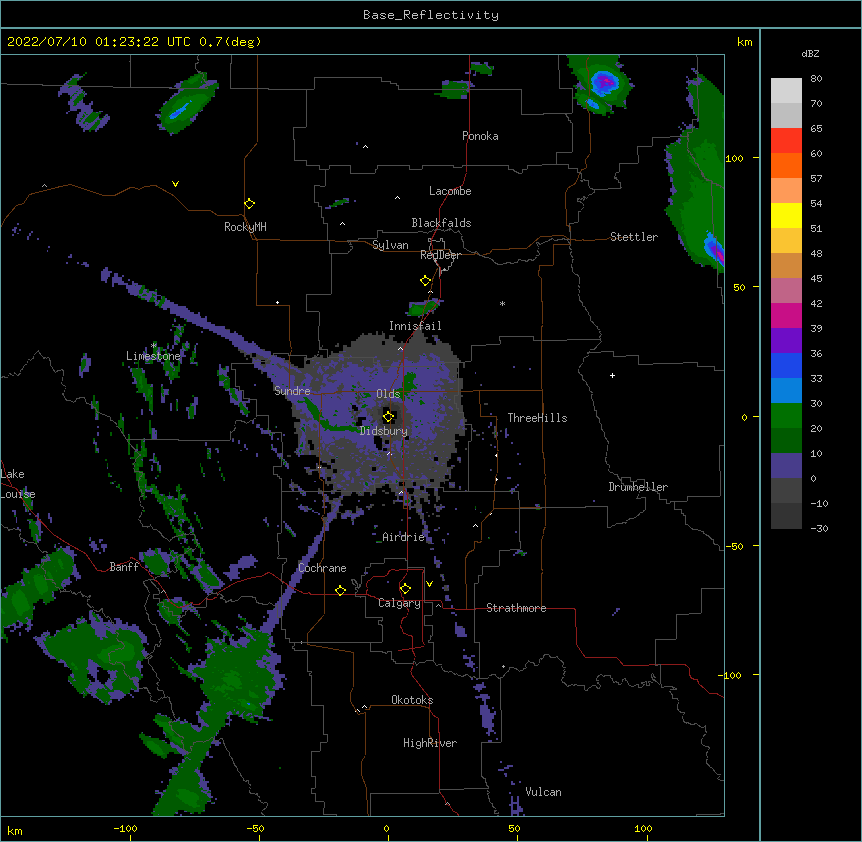Select the Vulcan label
Viewport: 862px width, 842px height.
[x=543, y=792]
